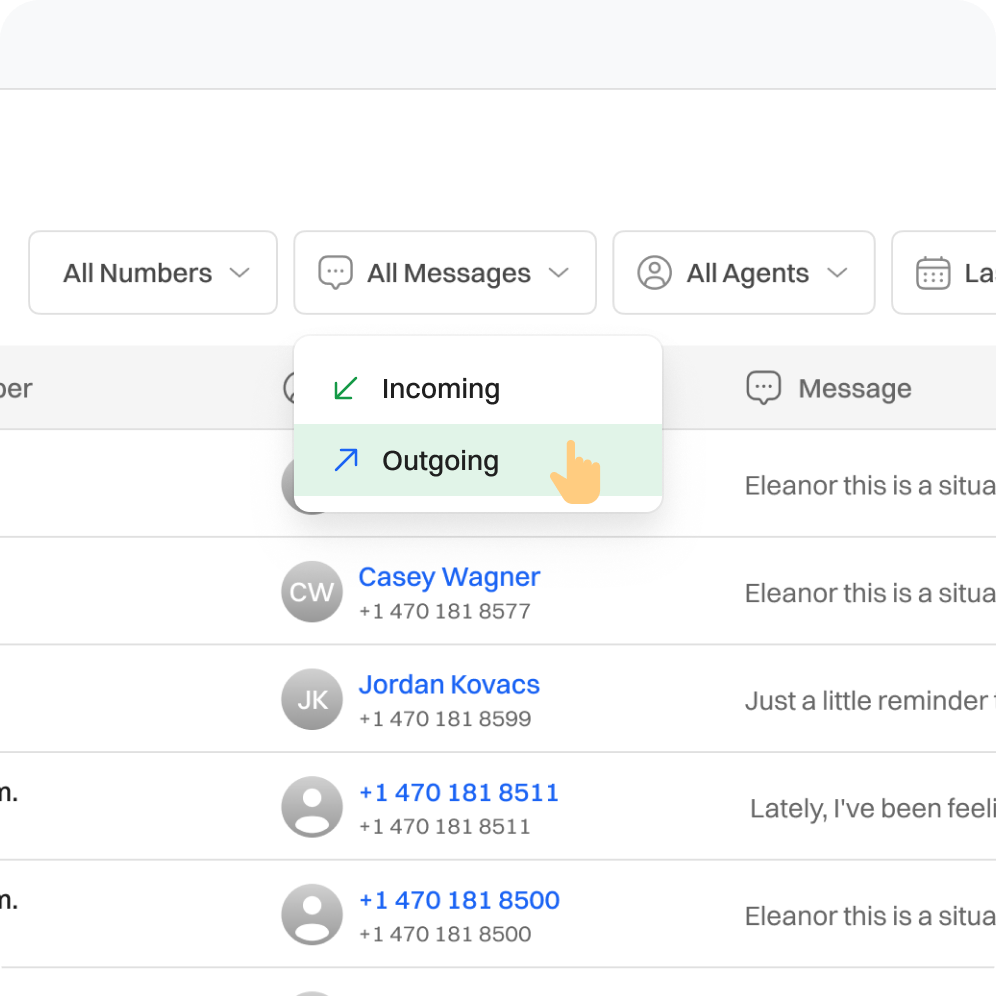Choose Outgoing in the message filter menu
Viewport: 996px width, 996px height.
tap(440, 461)
